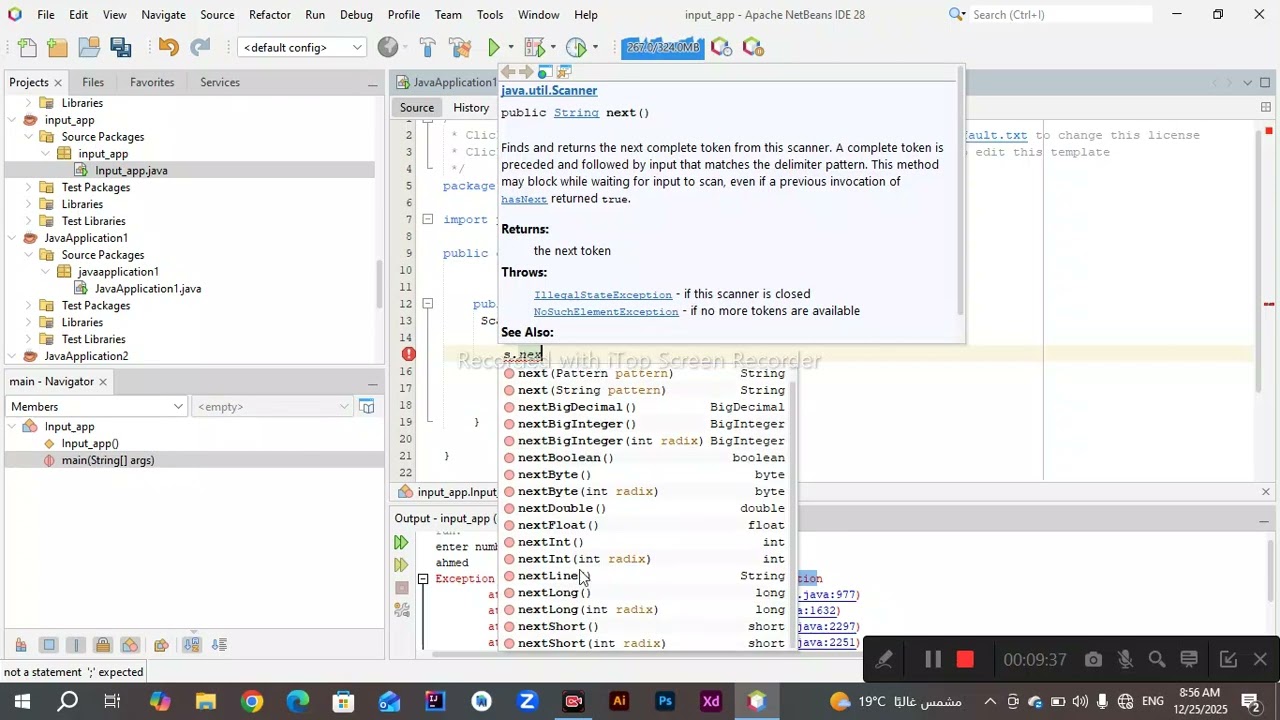Click the New Project toolbar icon
The width and height of the screenshot is (1280, 720).
57,47
